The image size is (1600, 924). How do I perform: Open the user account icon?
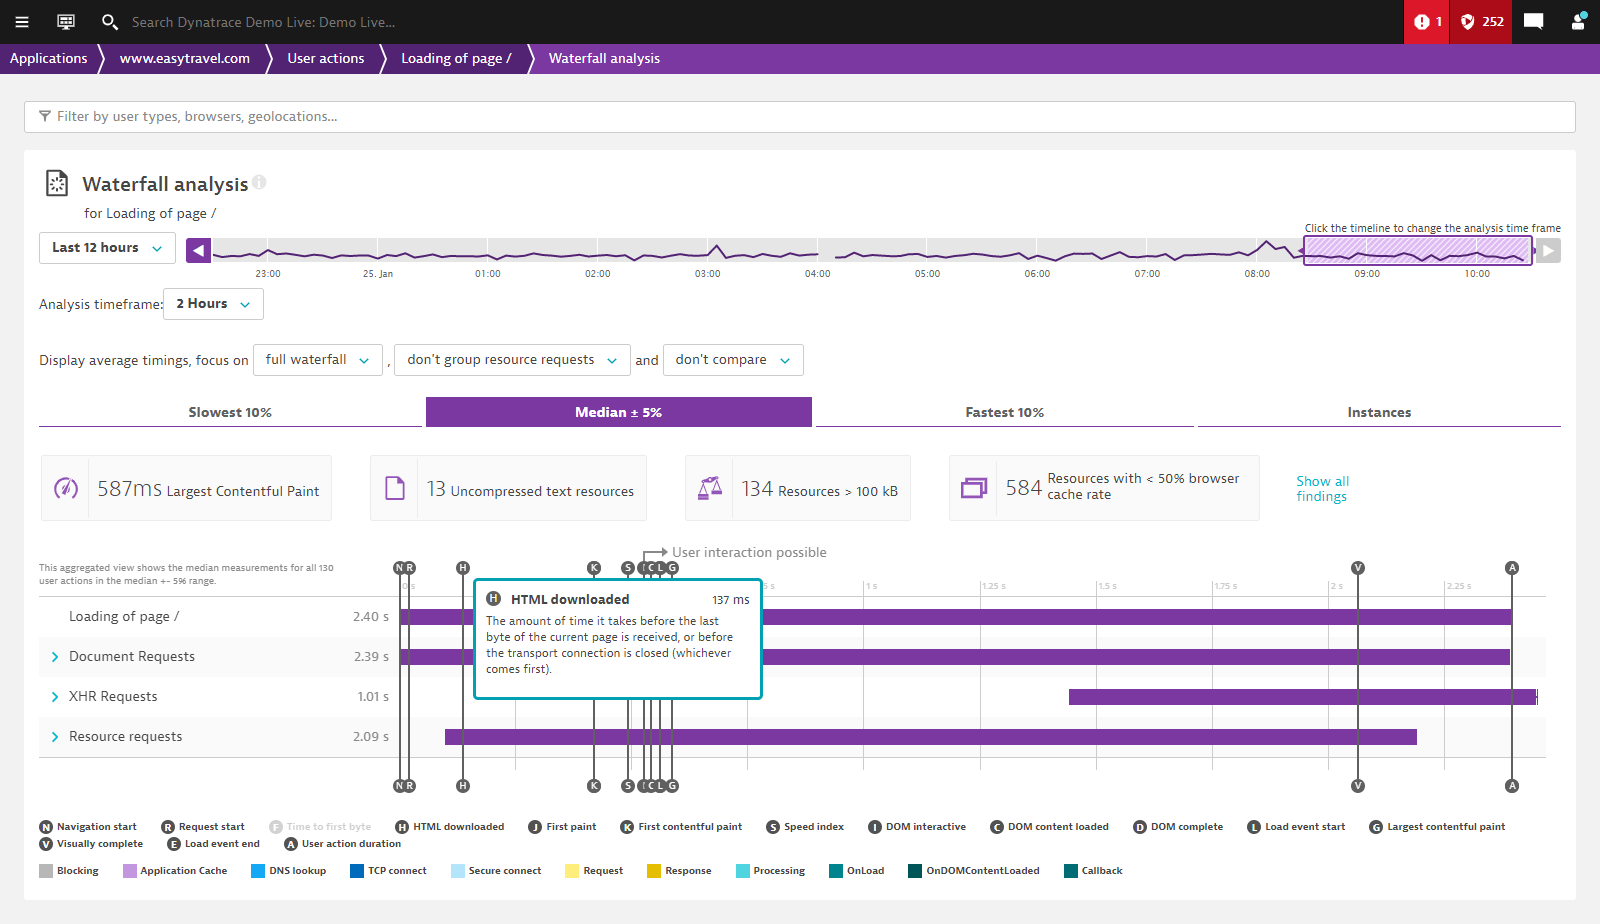click(1578, 22)
